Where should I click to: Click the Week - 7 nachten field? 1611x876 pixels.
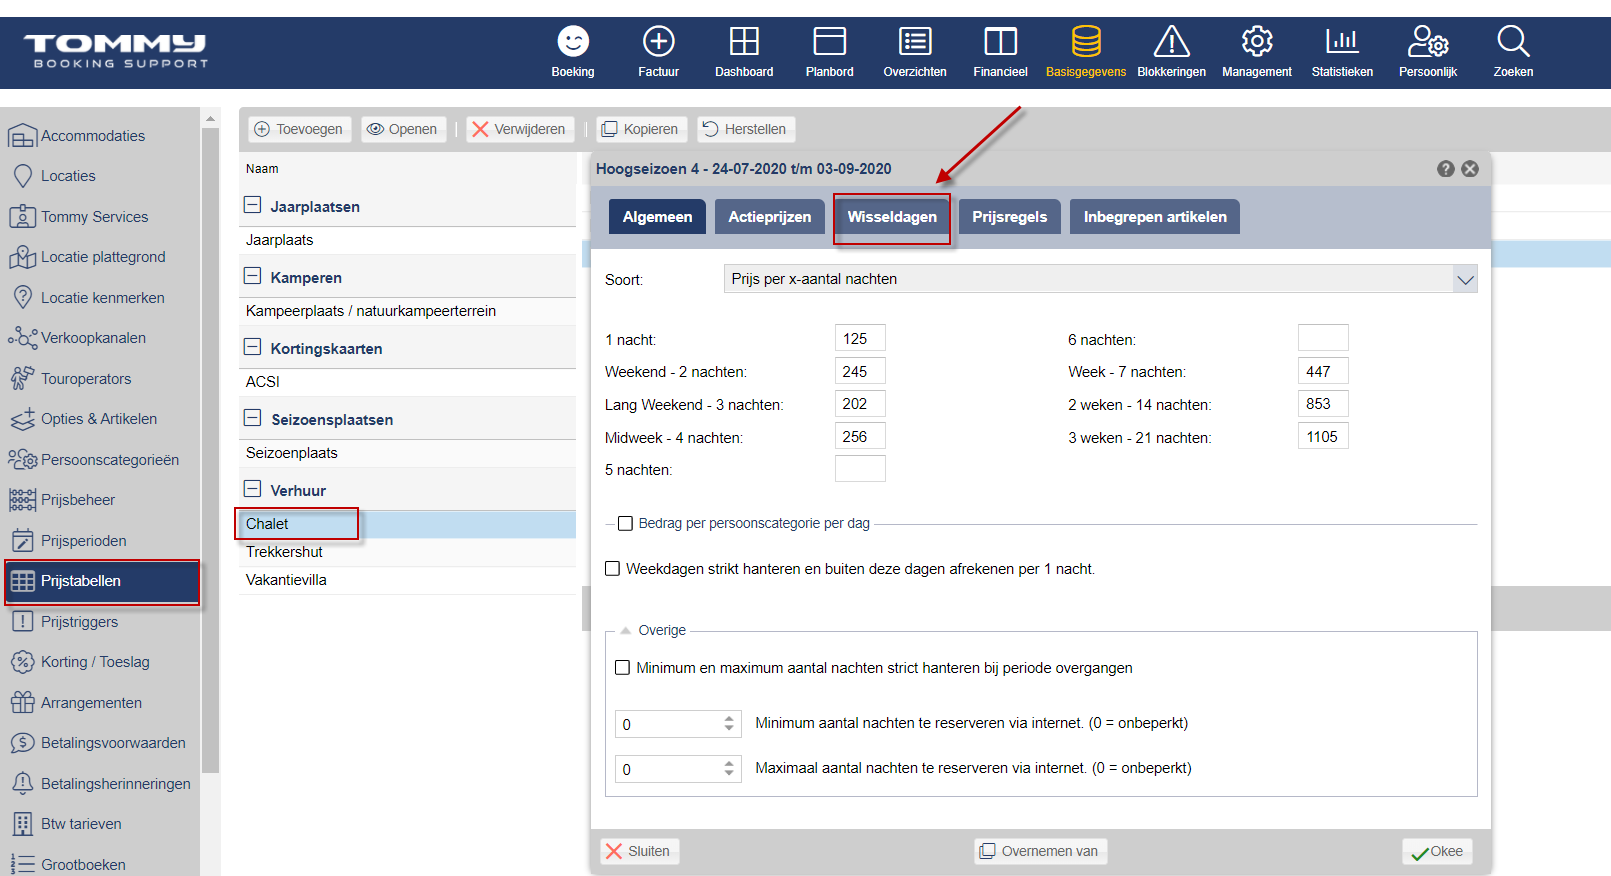1323,371
